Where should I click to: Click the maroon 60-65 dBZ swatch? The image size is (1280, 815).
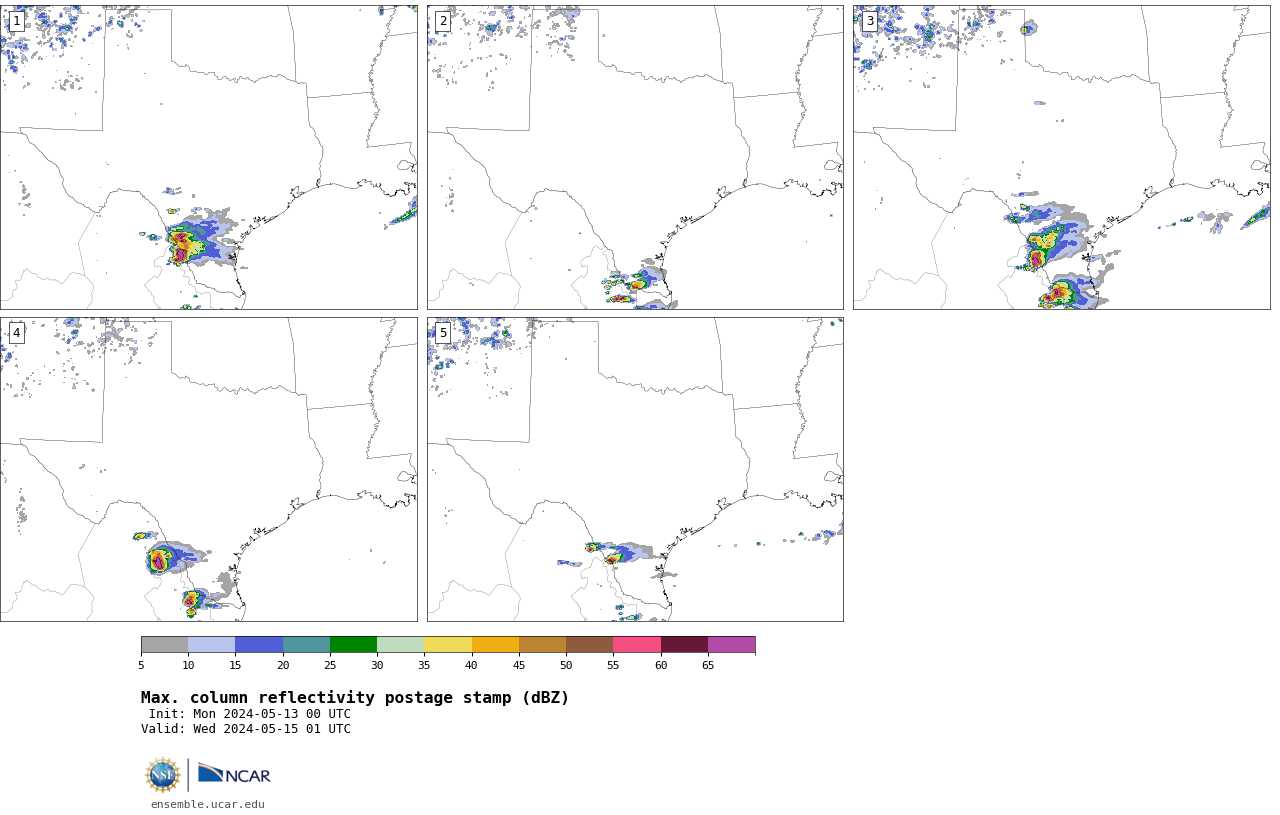tap(684, 644)
